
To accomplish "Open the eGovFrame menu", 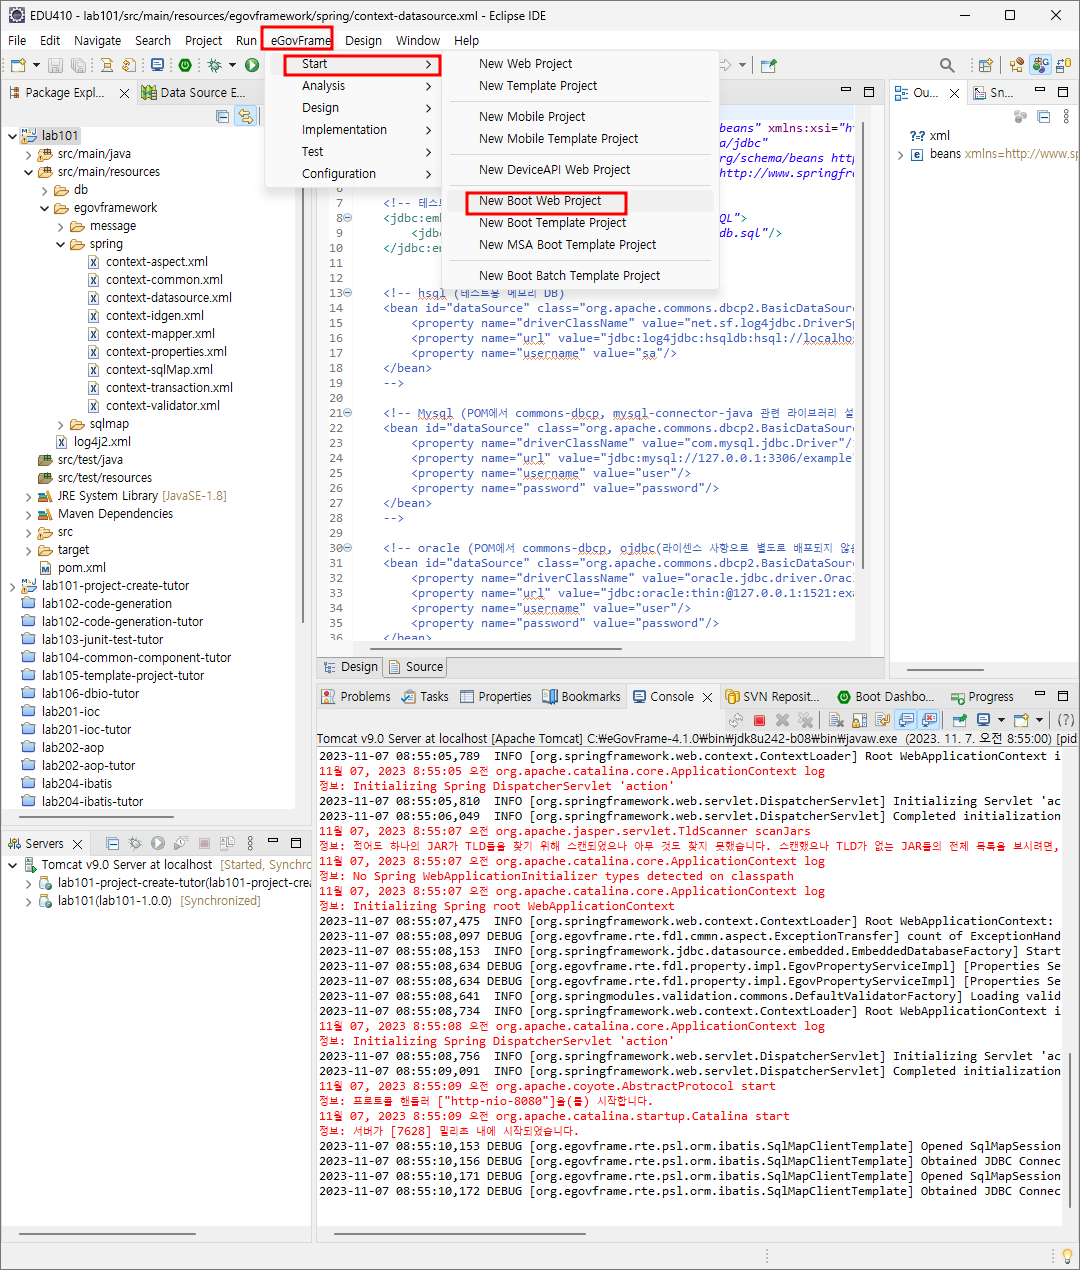I will pyautogui.click(x=300, y=41).
